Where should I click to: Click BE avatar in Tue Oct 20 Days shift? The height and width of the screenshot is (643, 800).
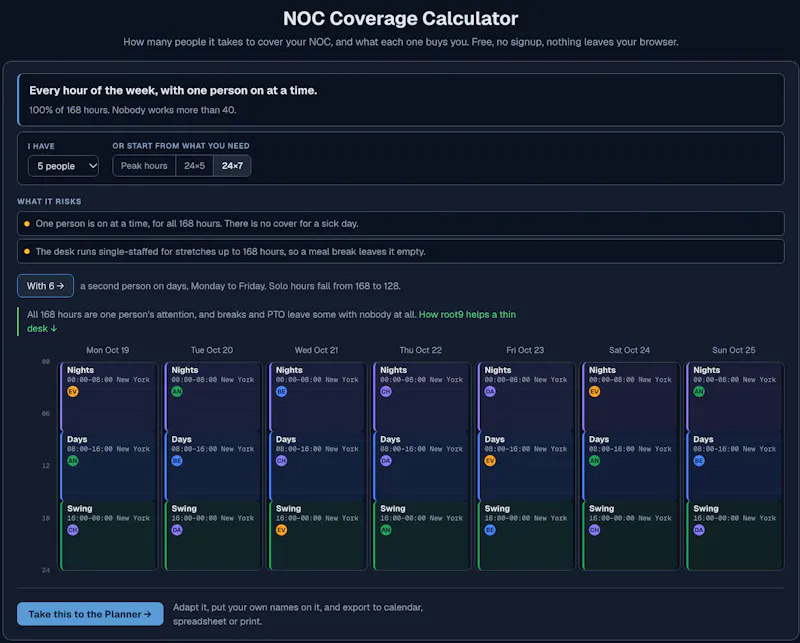pos(177,461)
